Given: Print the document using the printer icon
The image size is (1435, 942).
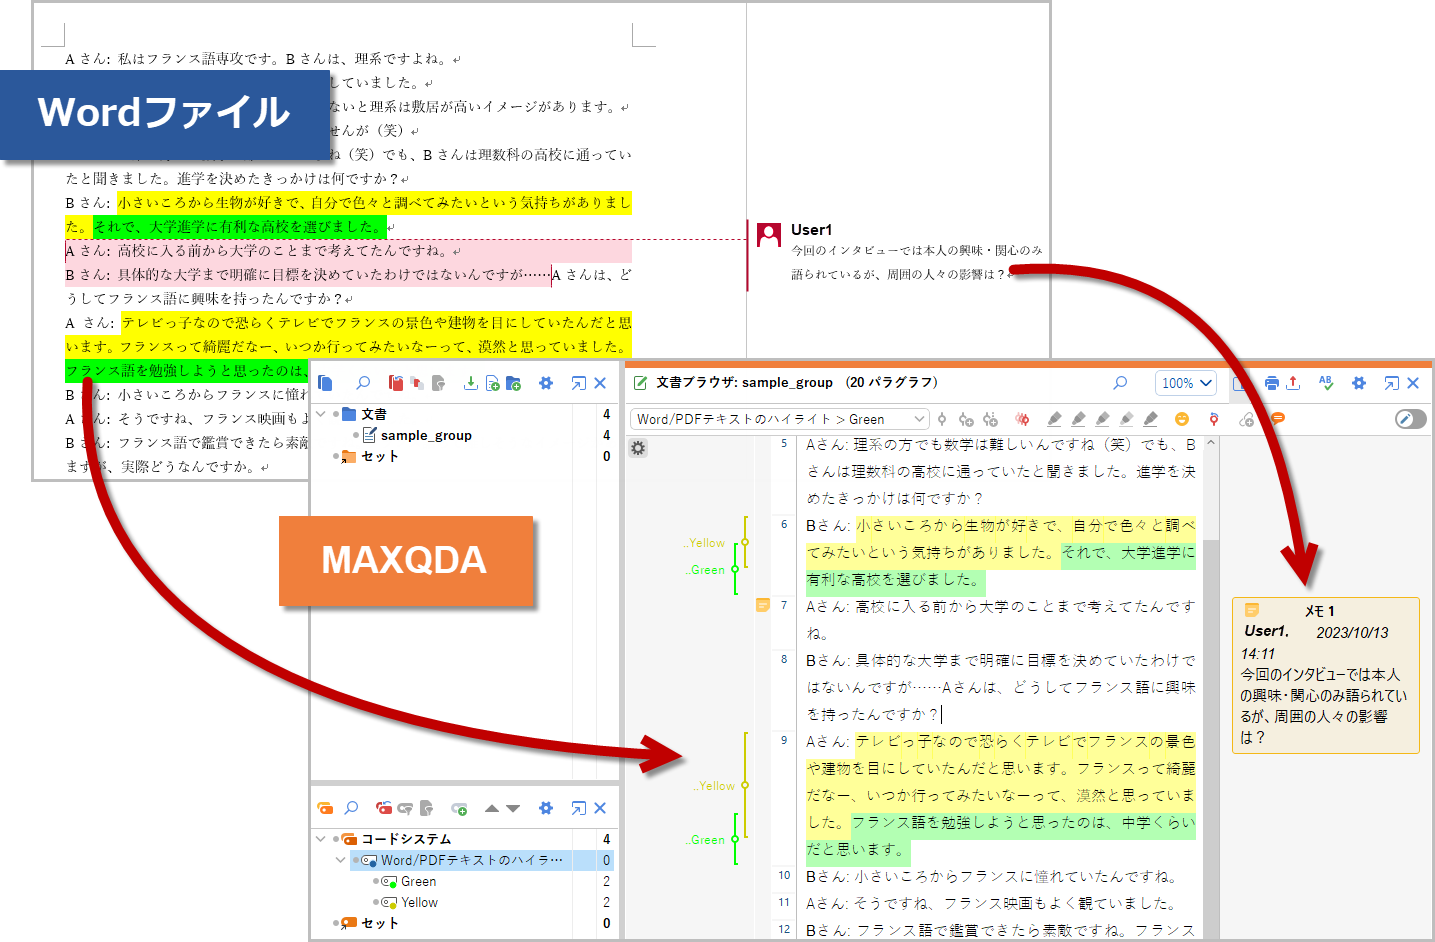Looking at the screenshot, I should coord(1271,383).
